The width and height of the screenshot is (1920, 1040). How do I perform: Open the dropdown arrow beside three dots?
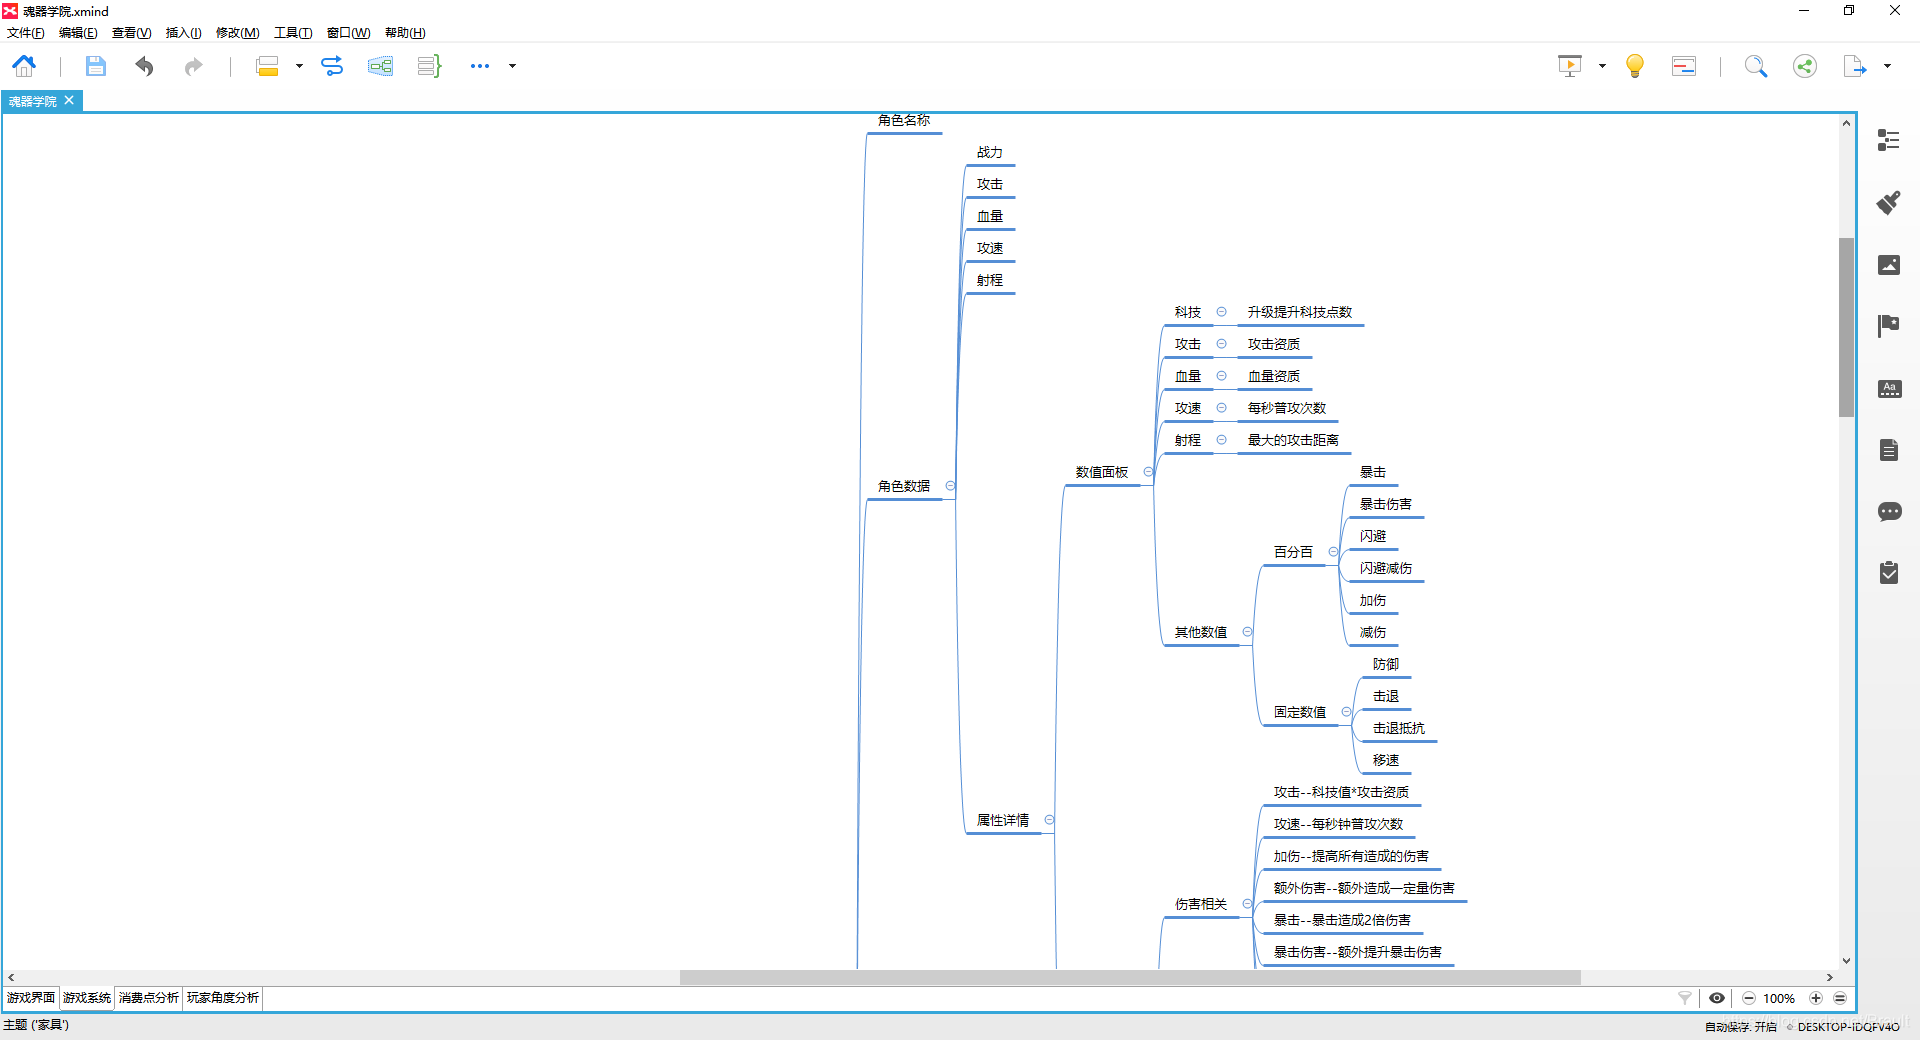click(x=512, y=66)
